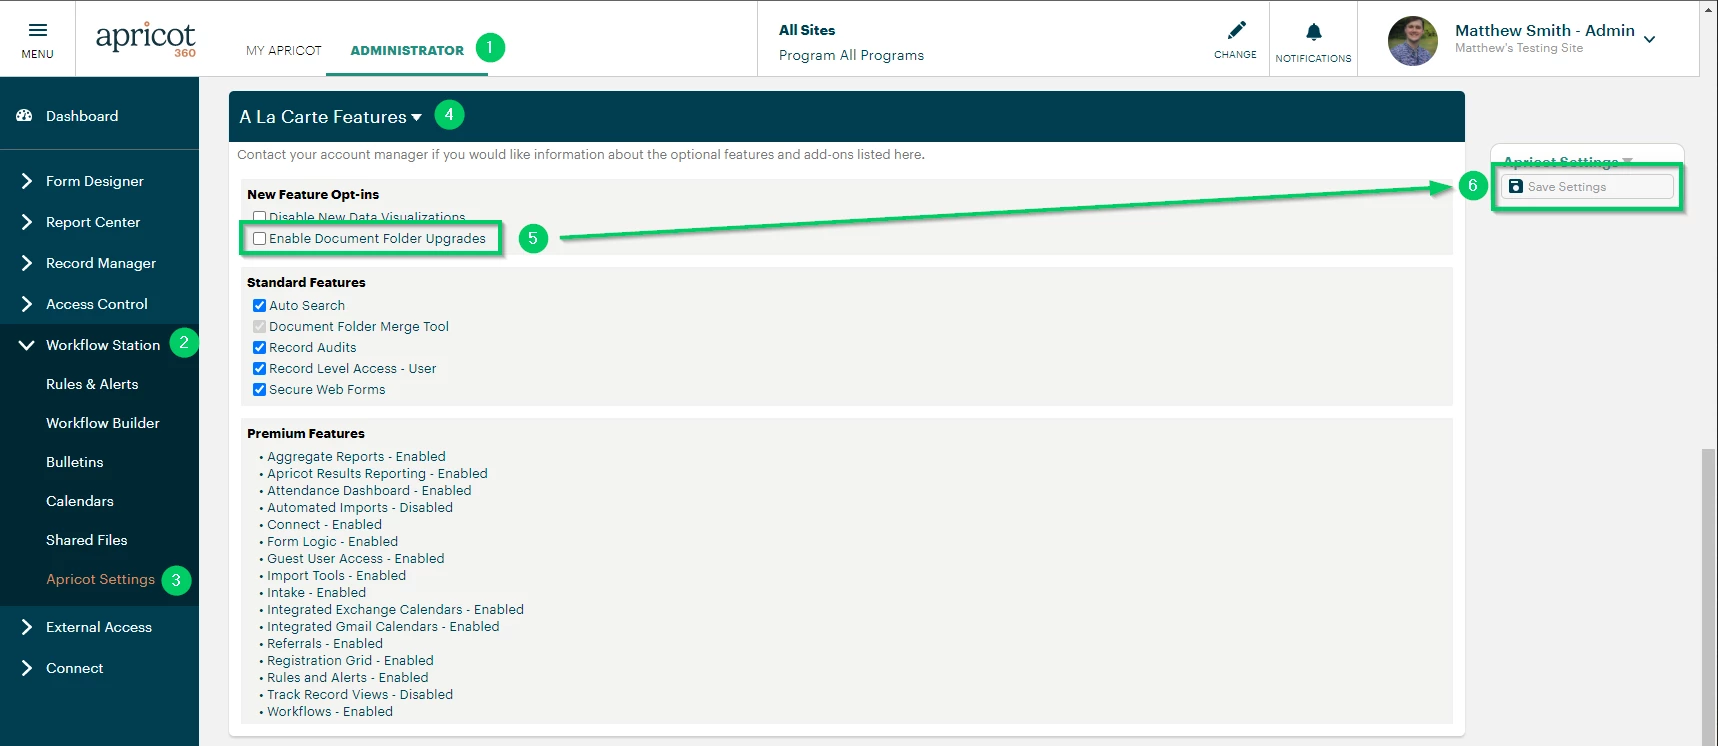1718x746 pixels.
Task: Open Calendars submenu item
Action: click(80, 501)
